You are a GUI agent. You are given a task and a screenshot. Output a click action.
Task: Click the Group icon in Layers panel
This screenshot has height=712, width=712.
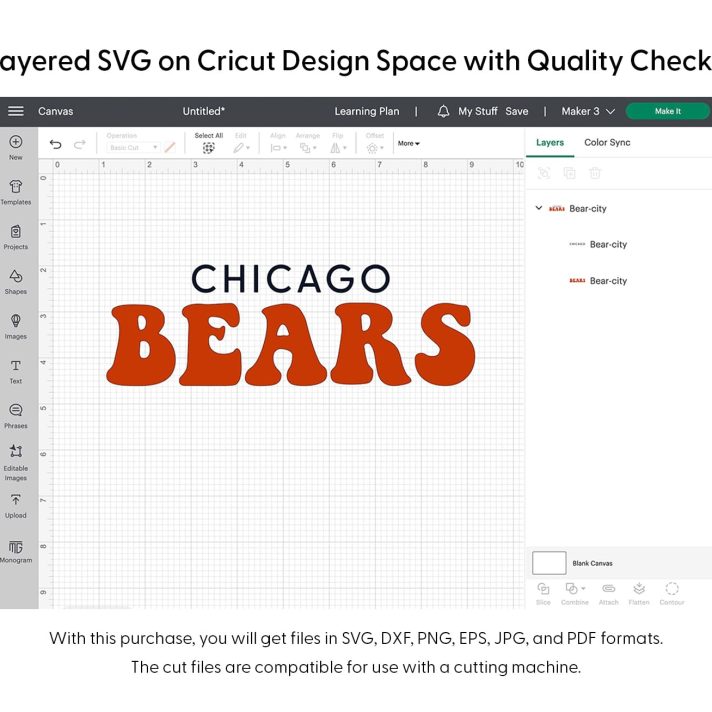tap(544, 173)
